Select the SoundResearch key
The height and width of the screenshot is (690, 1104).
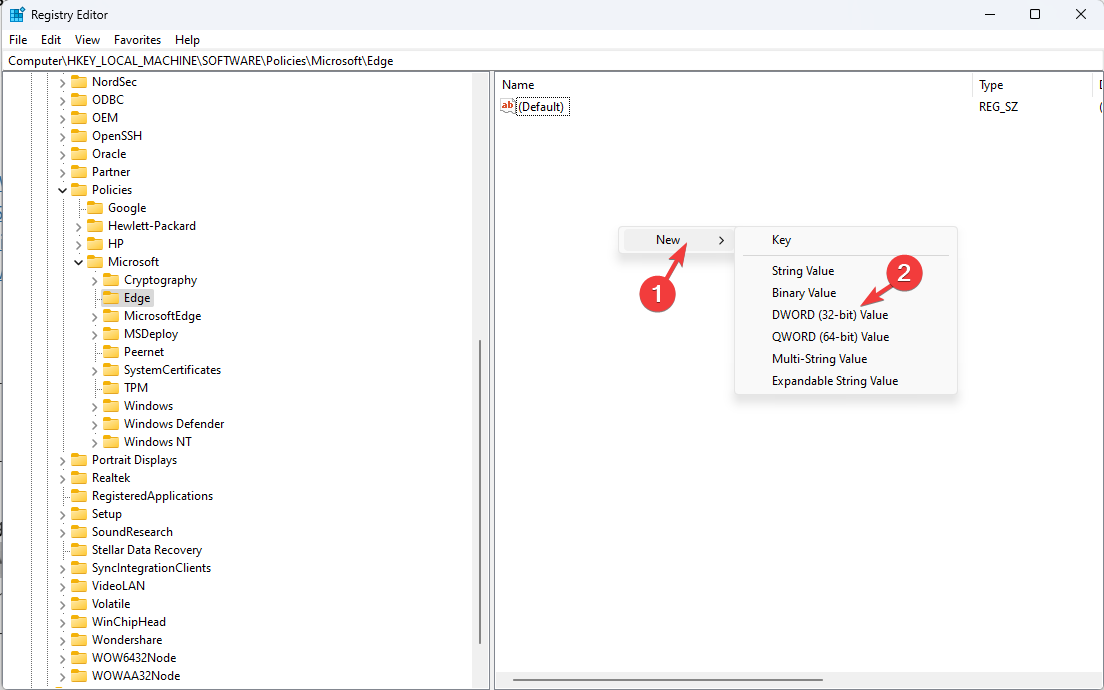click(x=132, y=532)
